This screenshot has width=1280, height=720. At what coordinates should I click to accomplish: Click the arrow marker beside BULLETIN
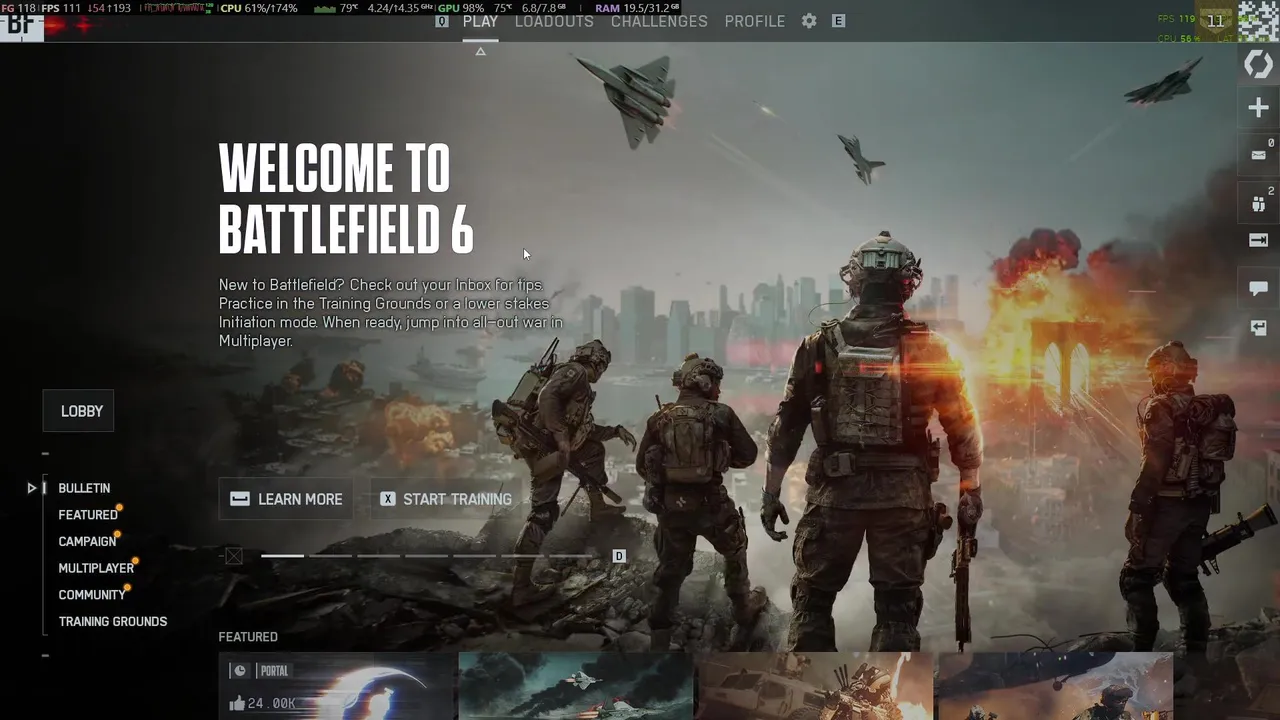[32, 488]
